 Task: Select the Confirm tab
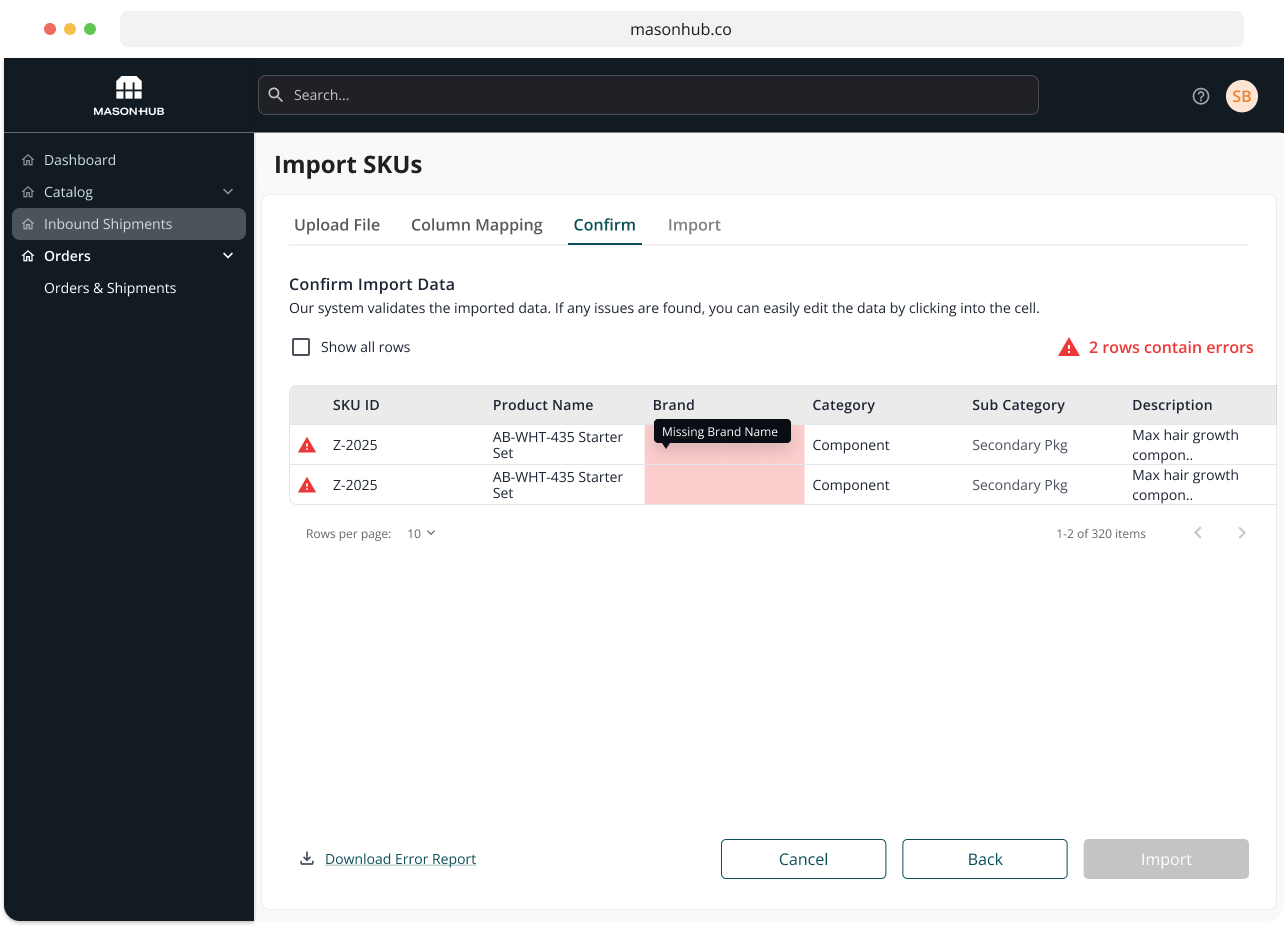[605, 225]
